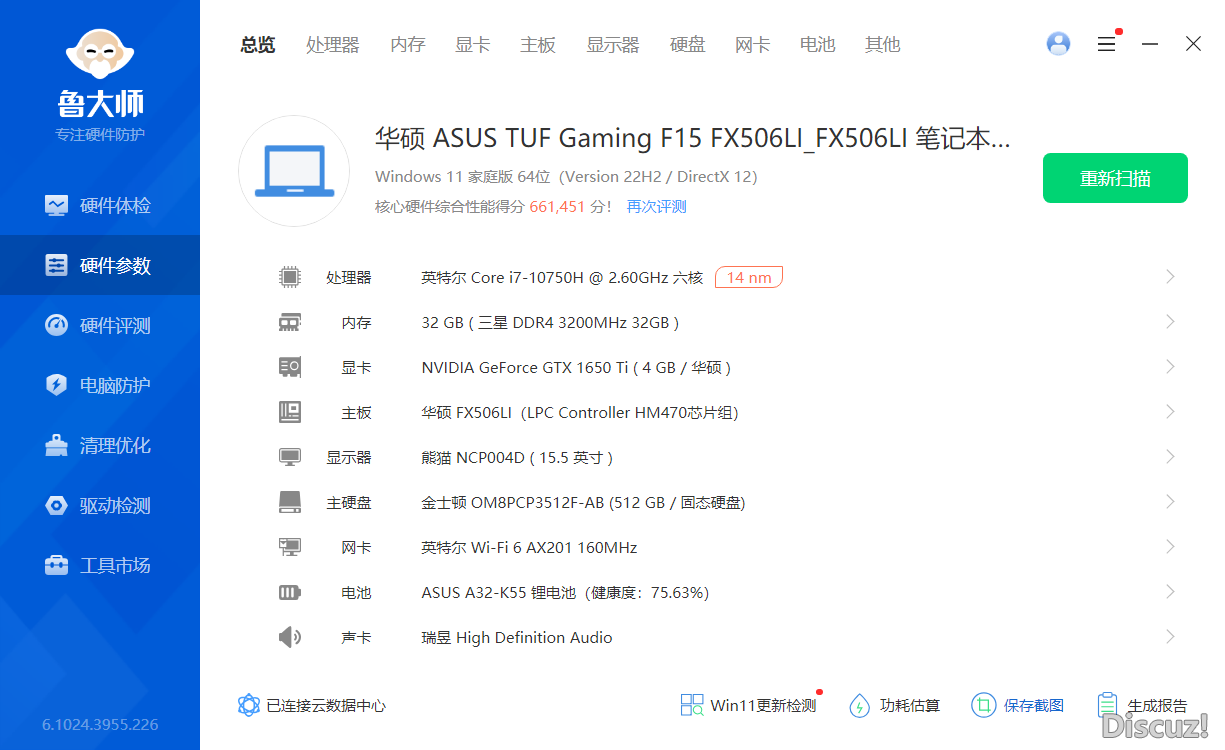Image resolution: width=1225 pixels, height=750 pixels.
Task: Expand the 显卡 row chevron
Action: click(1170, 367)
